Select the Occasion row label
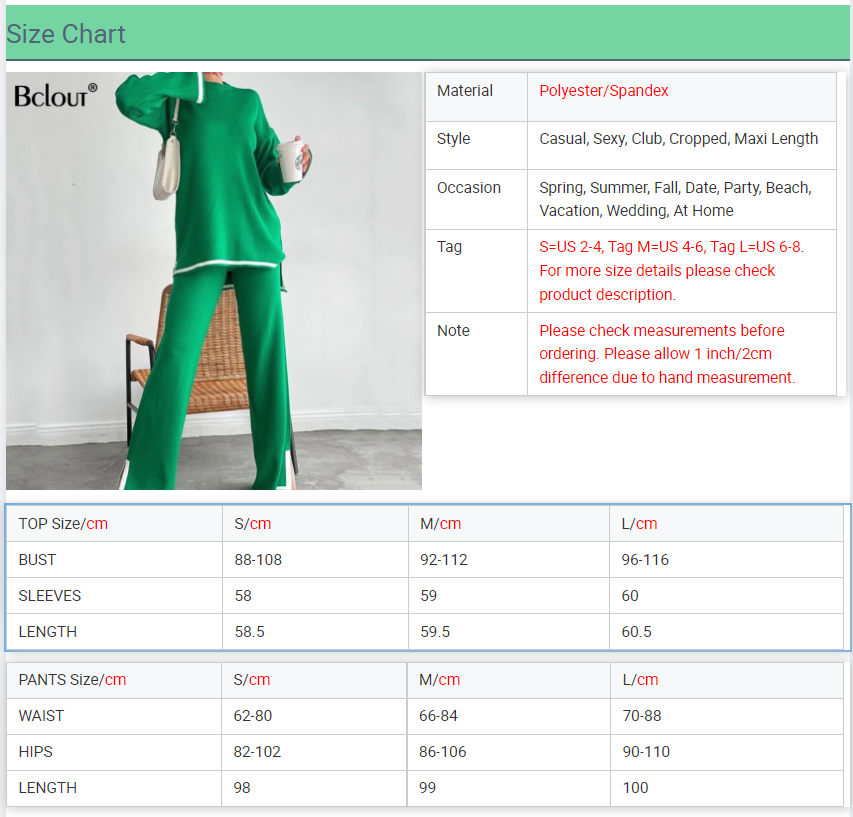Viewport: 853px width, 817px height. [x=469, y=188]
